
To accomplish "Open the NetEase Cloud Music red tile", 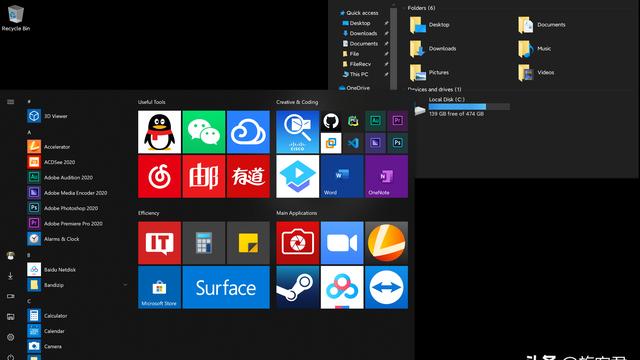I will pyautogui.click(x=159, y=176).
